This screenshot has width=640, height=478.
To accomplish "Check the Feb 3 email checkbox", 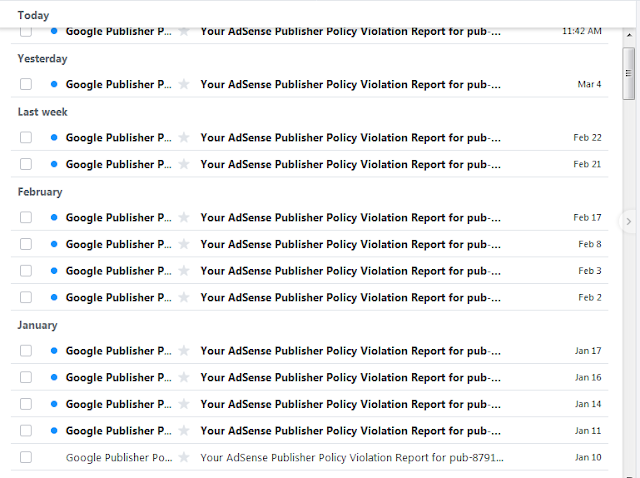I will [26, 271].
